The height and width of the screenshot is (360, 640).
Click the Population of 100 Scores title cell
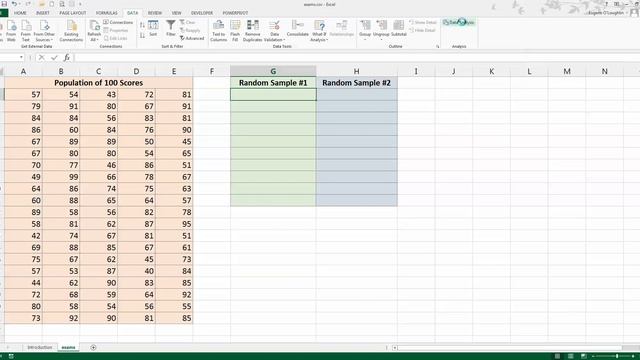[x=98, y=83]
